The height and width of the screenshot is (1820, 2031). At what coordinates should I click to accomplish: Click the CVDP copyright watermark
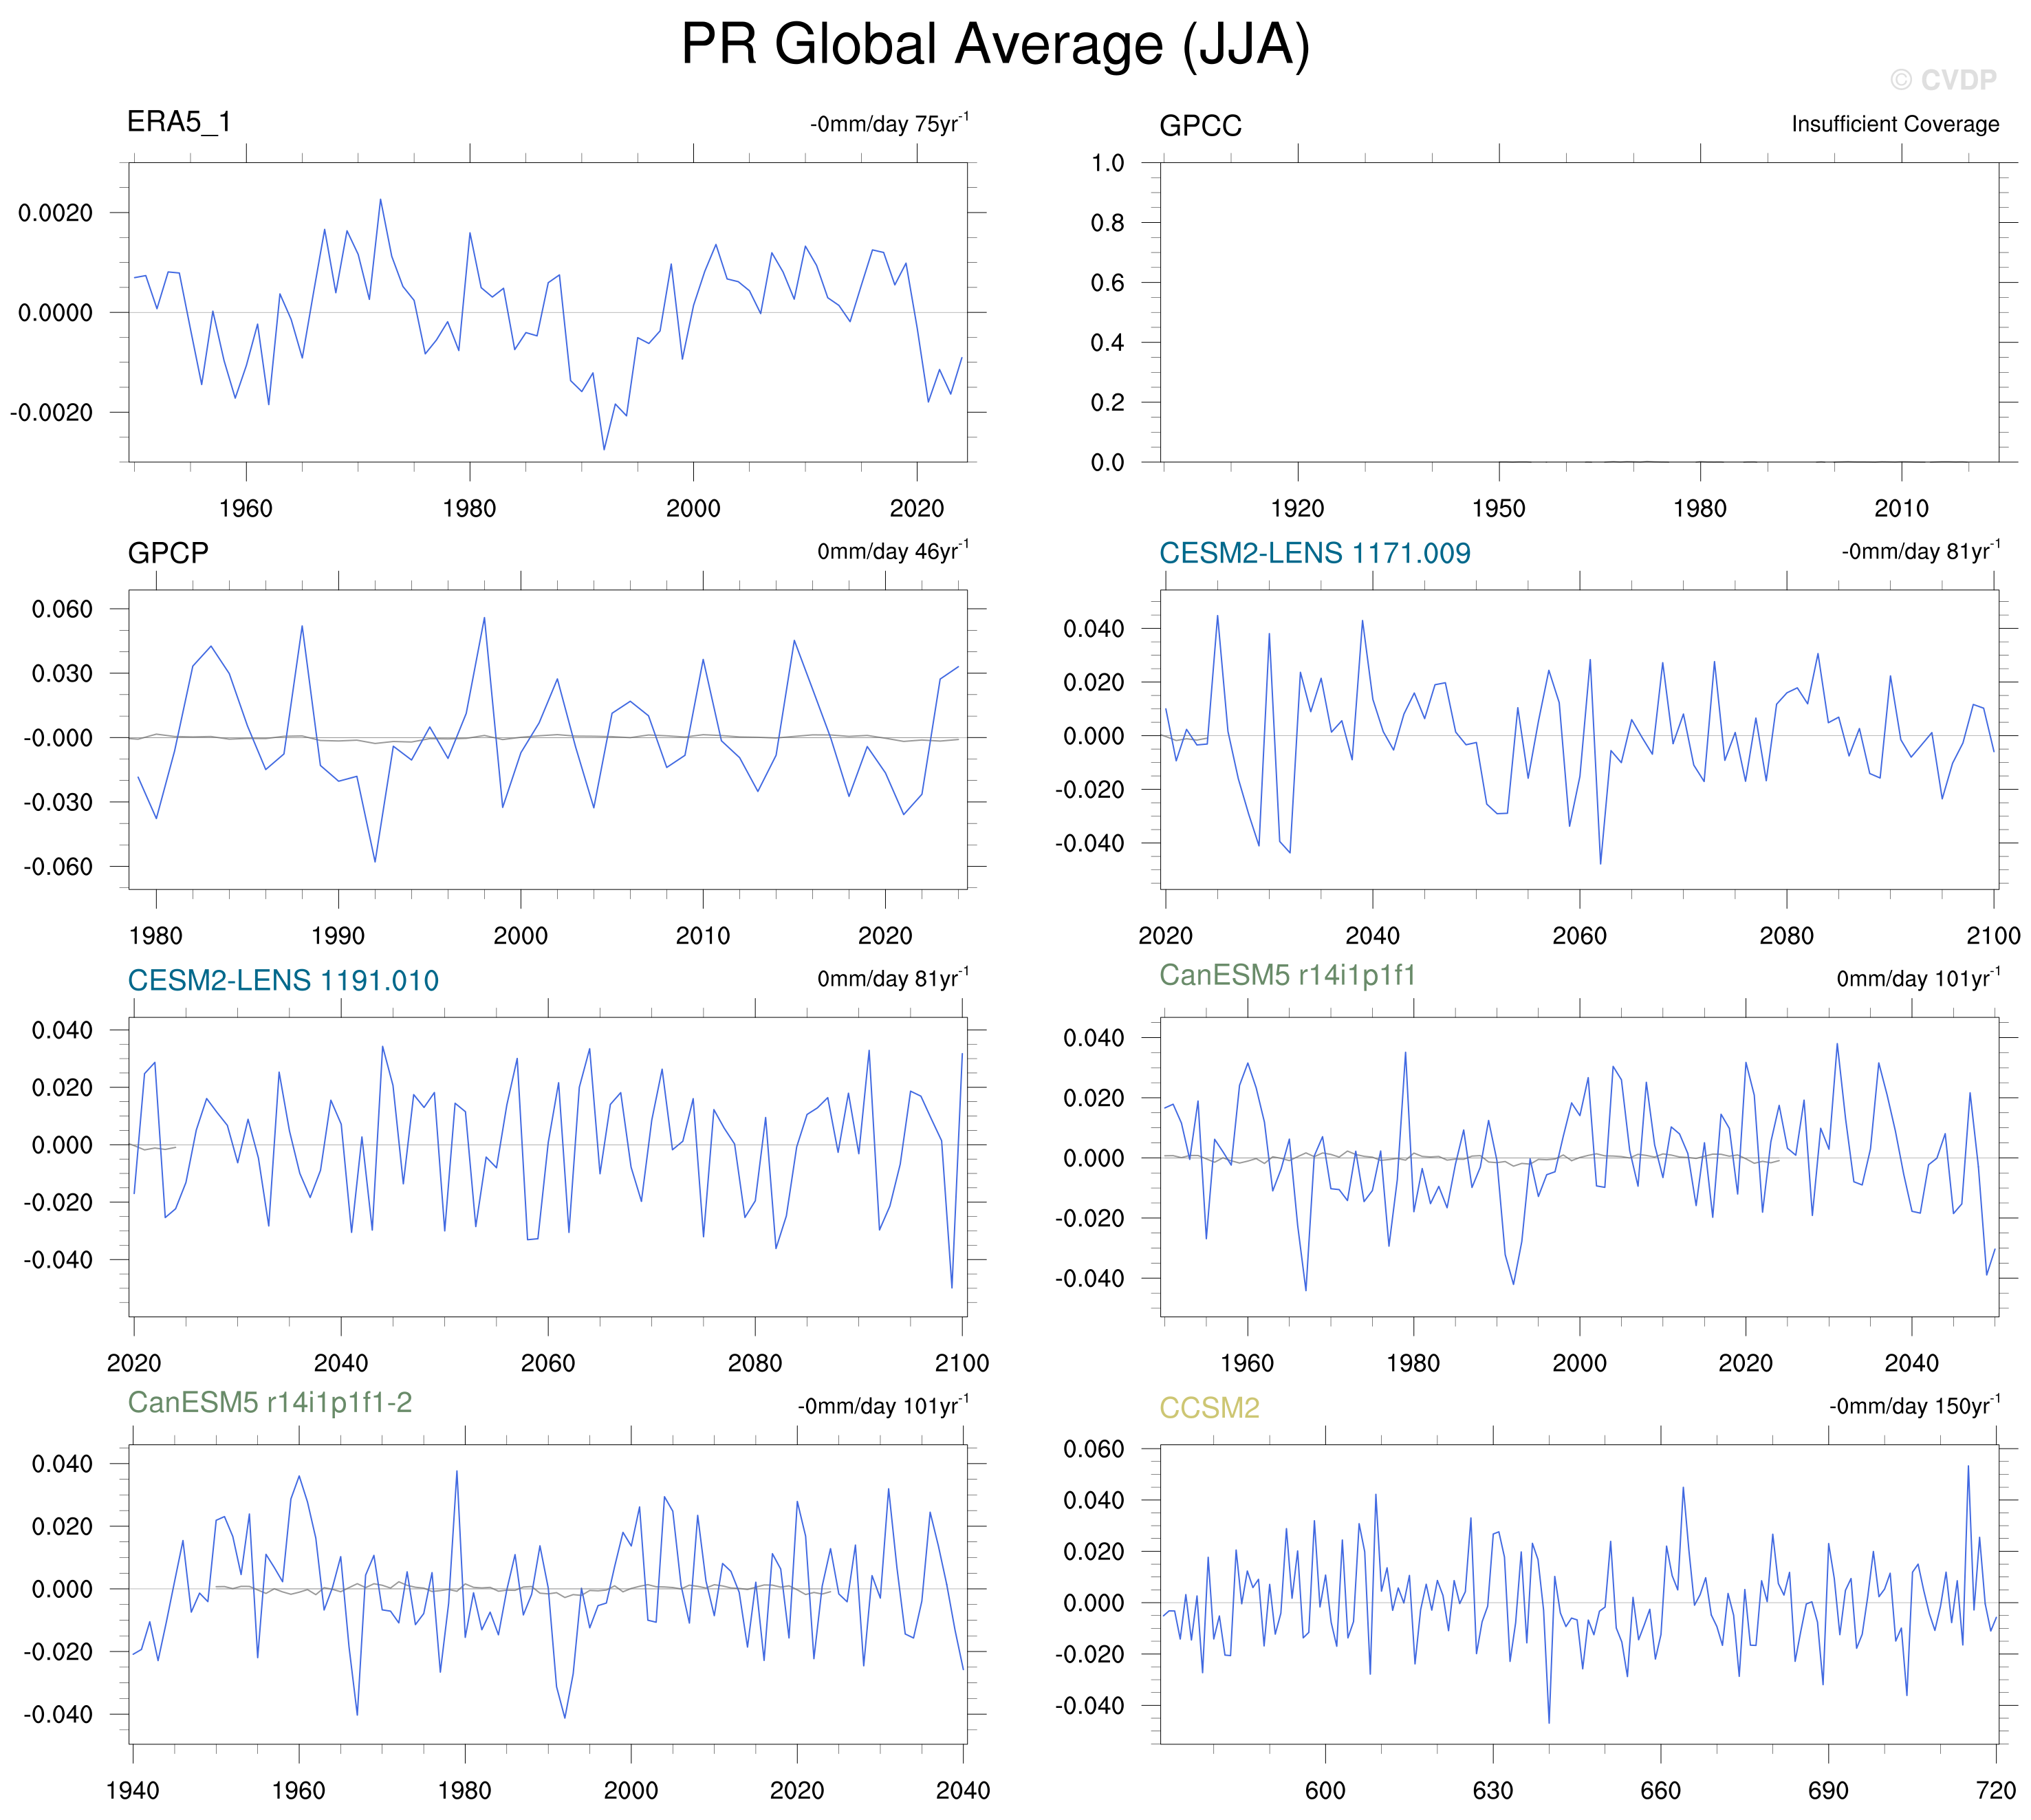pyautogui.click(x=1942, y=80)
